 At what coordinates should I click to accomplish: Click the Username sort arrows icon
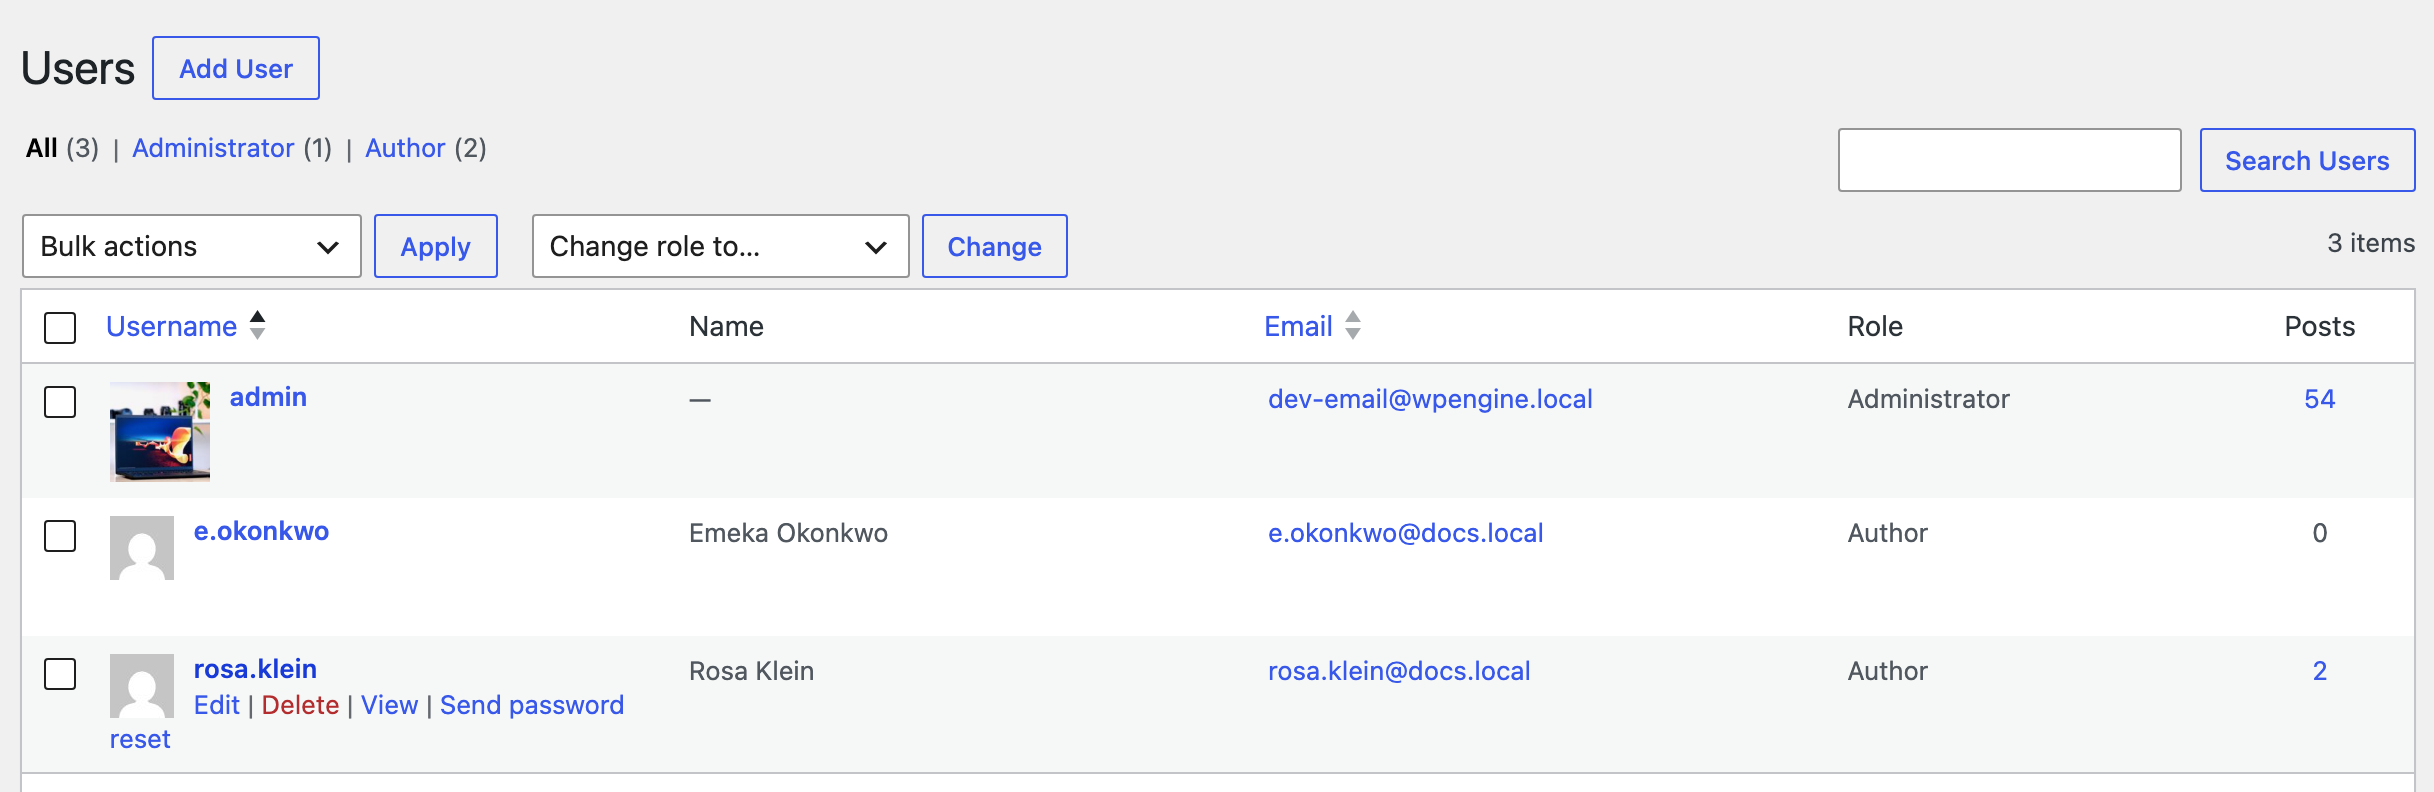point(257,325)
